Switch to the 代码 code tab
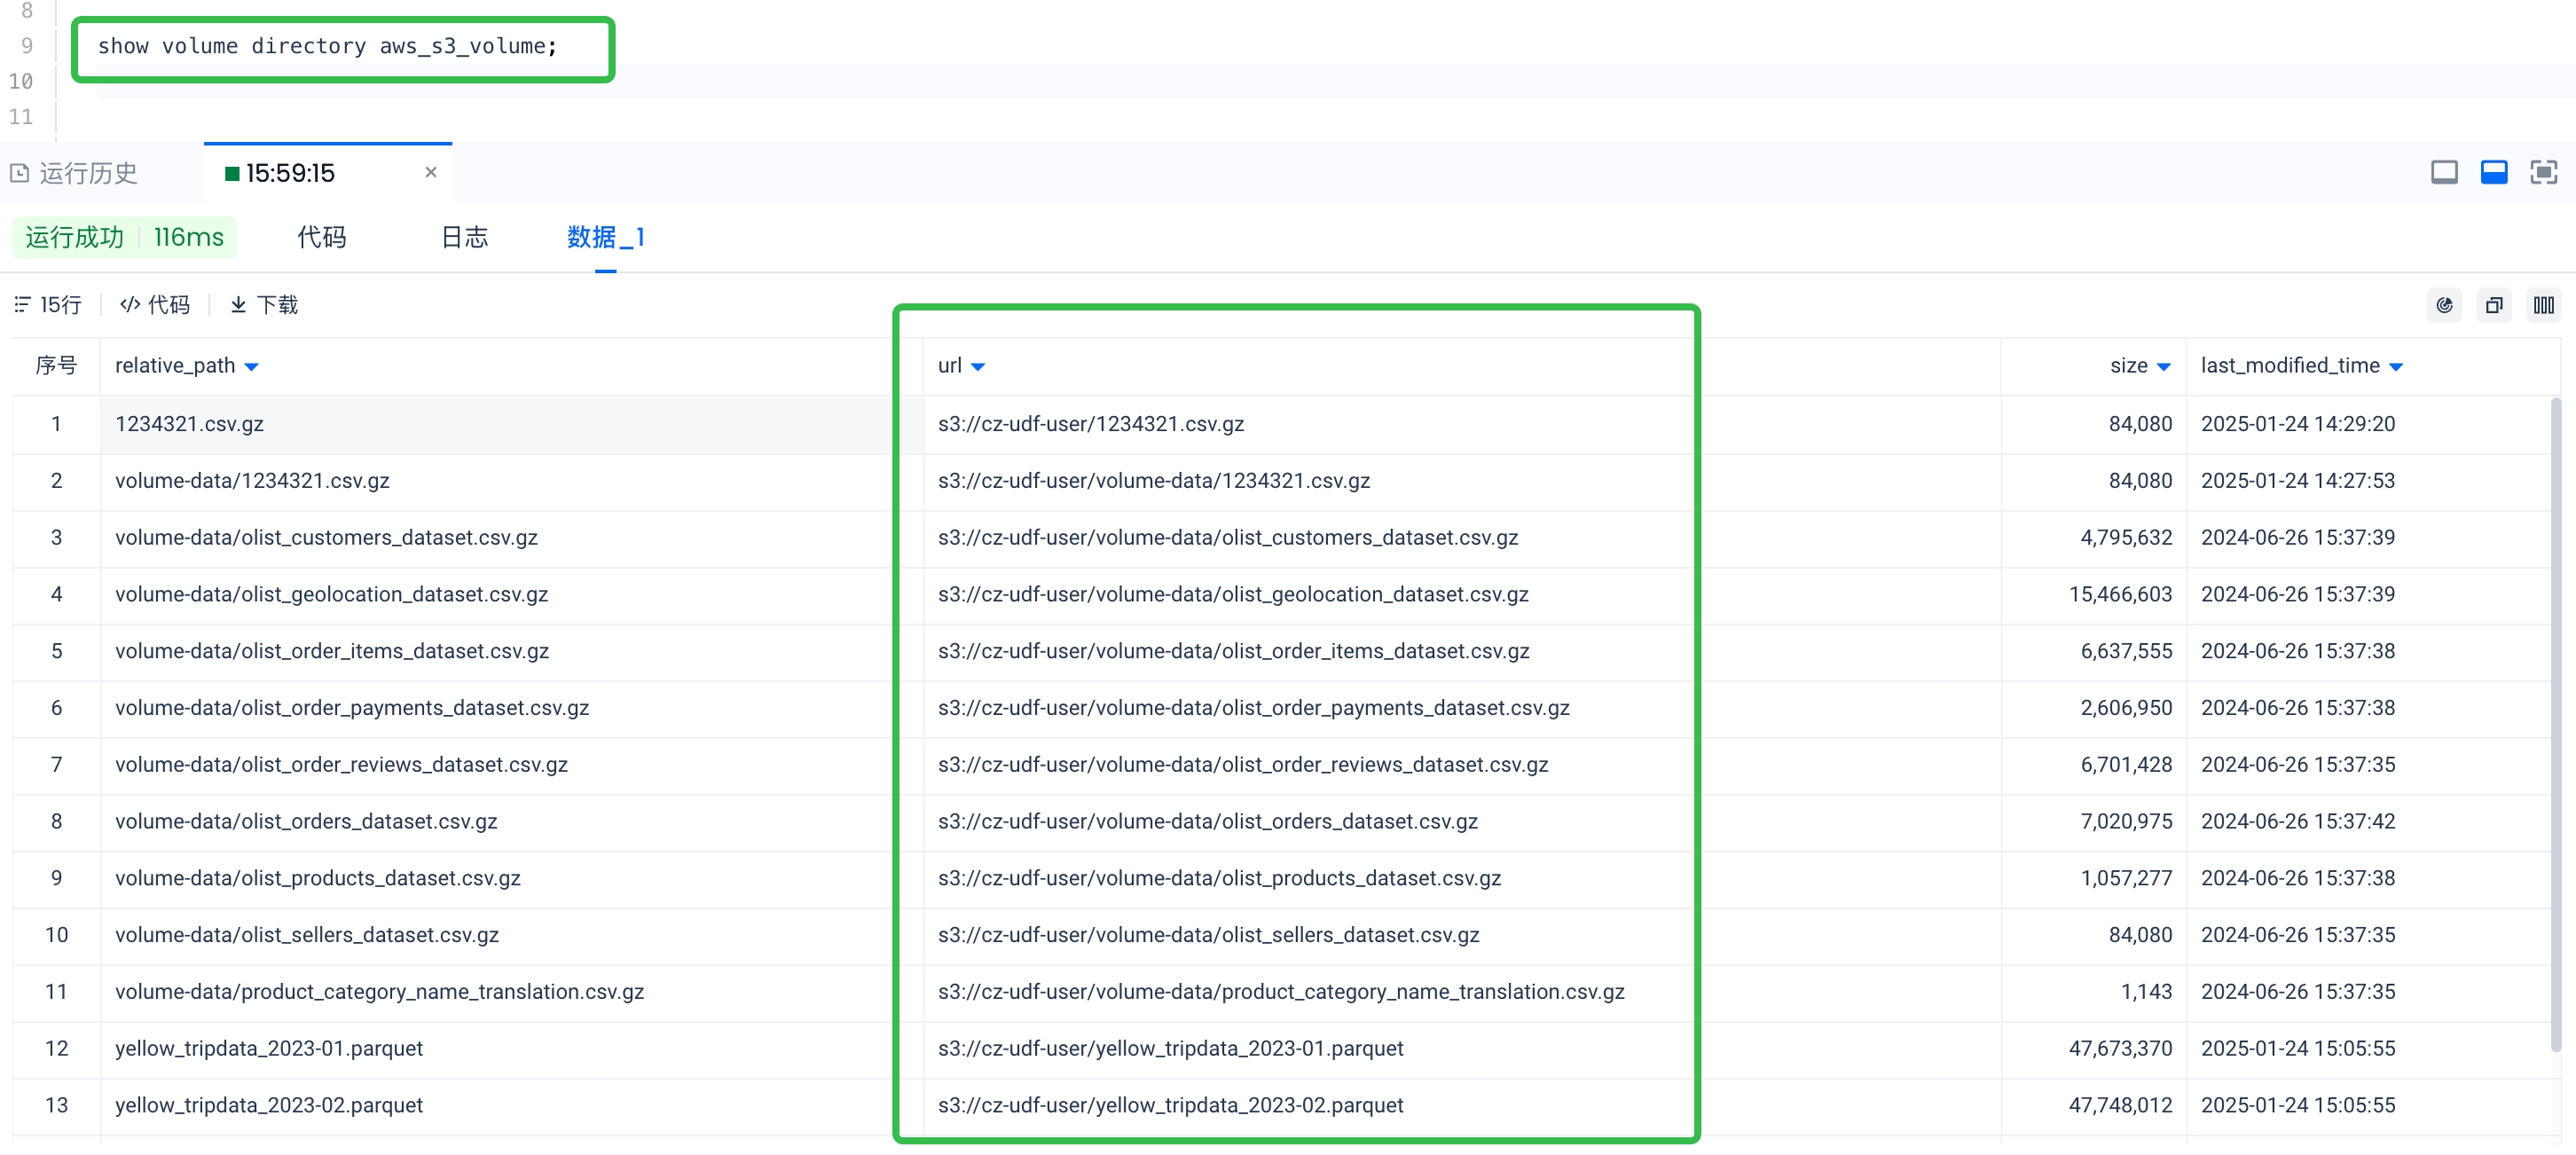 click(x=322, y=237)
